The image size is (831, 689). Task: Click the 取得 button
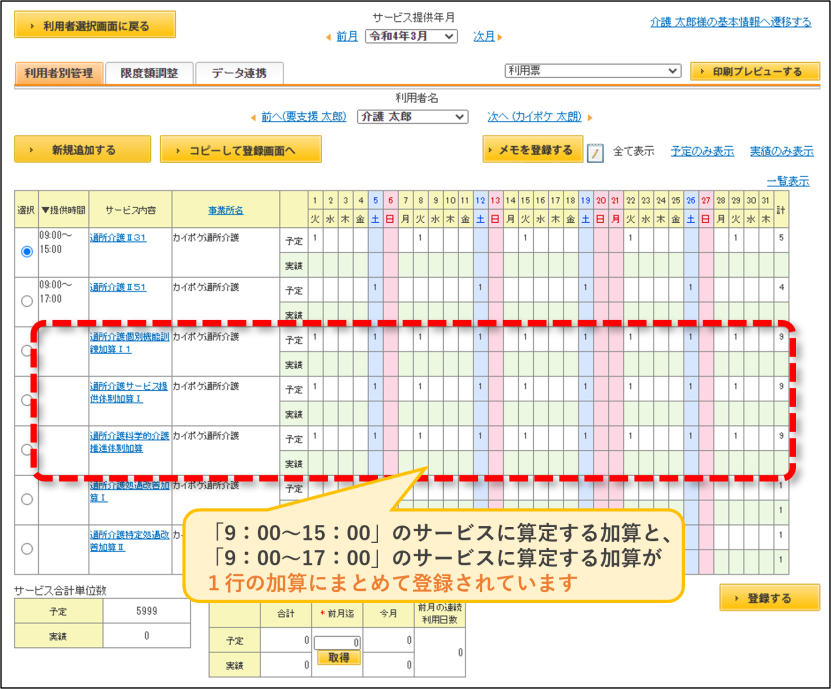click(338, 658)
